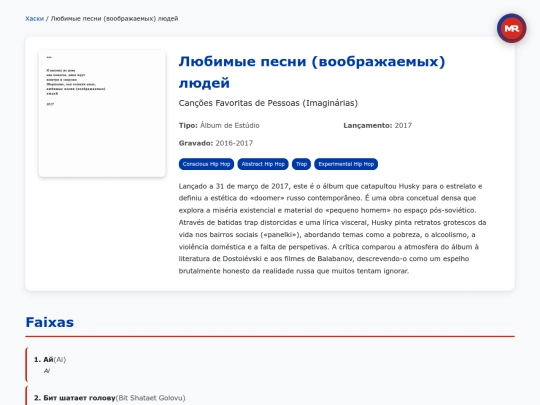The image size is (540, 405).
Task: Click the album description paragraph
Action: [333, 228]
